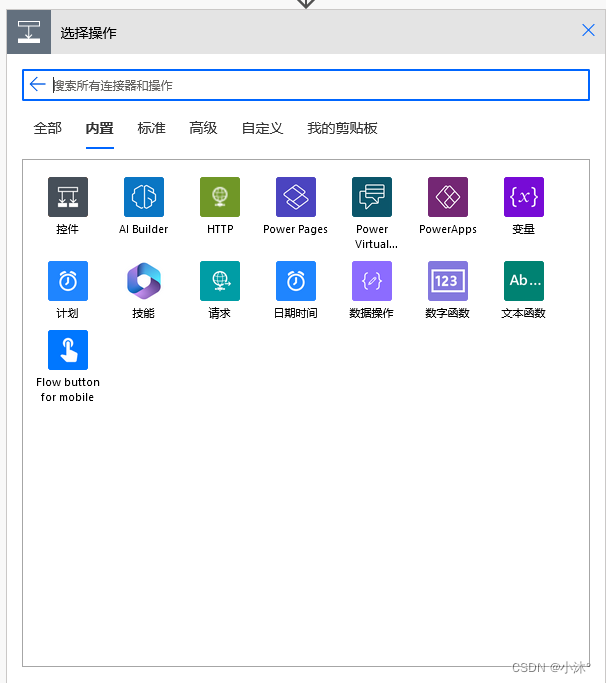Open the 控件 (Control) connector
The width and height of the screenshot is (606, 683).
[68, 197]
